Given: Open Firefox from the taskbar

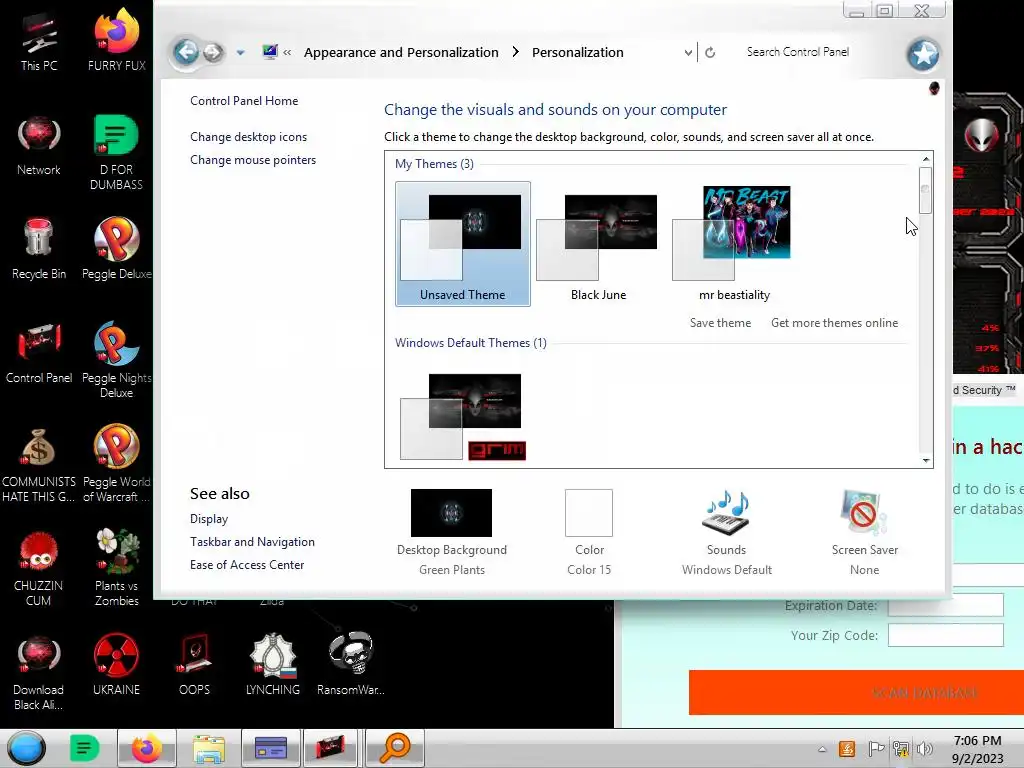Looking at the screenshot, I should click(146, 748).
